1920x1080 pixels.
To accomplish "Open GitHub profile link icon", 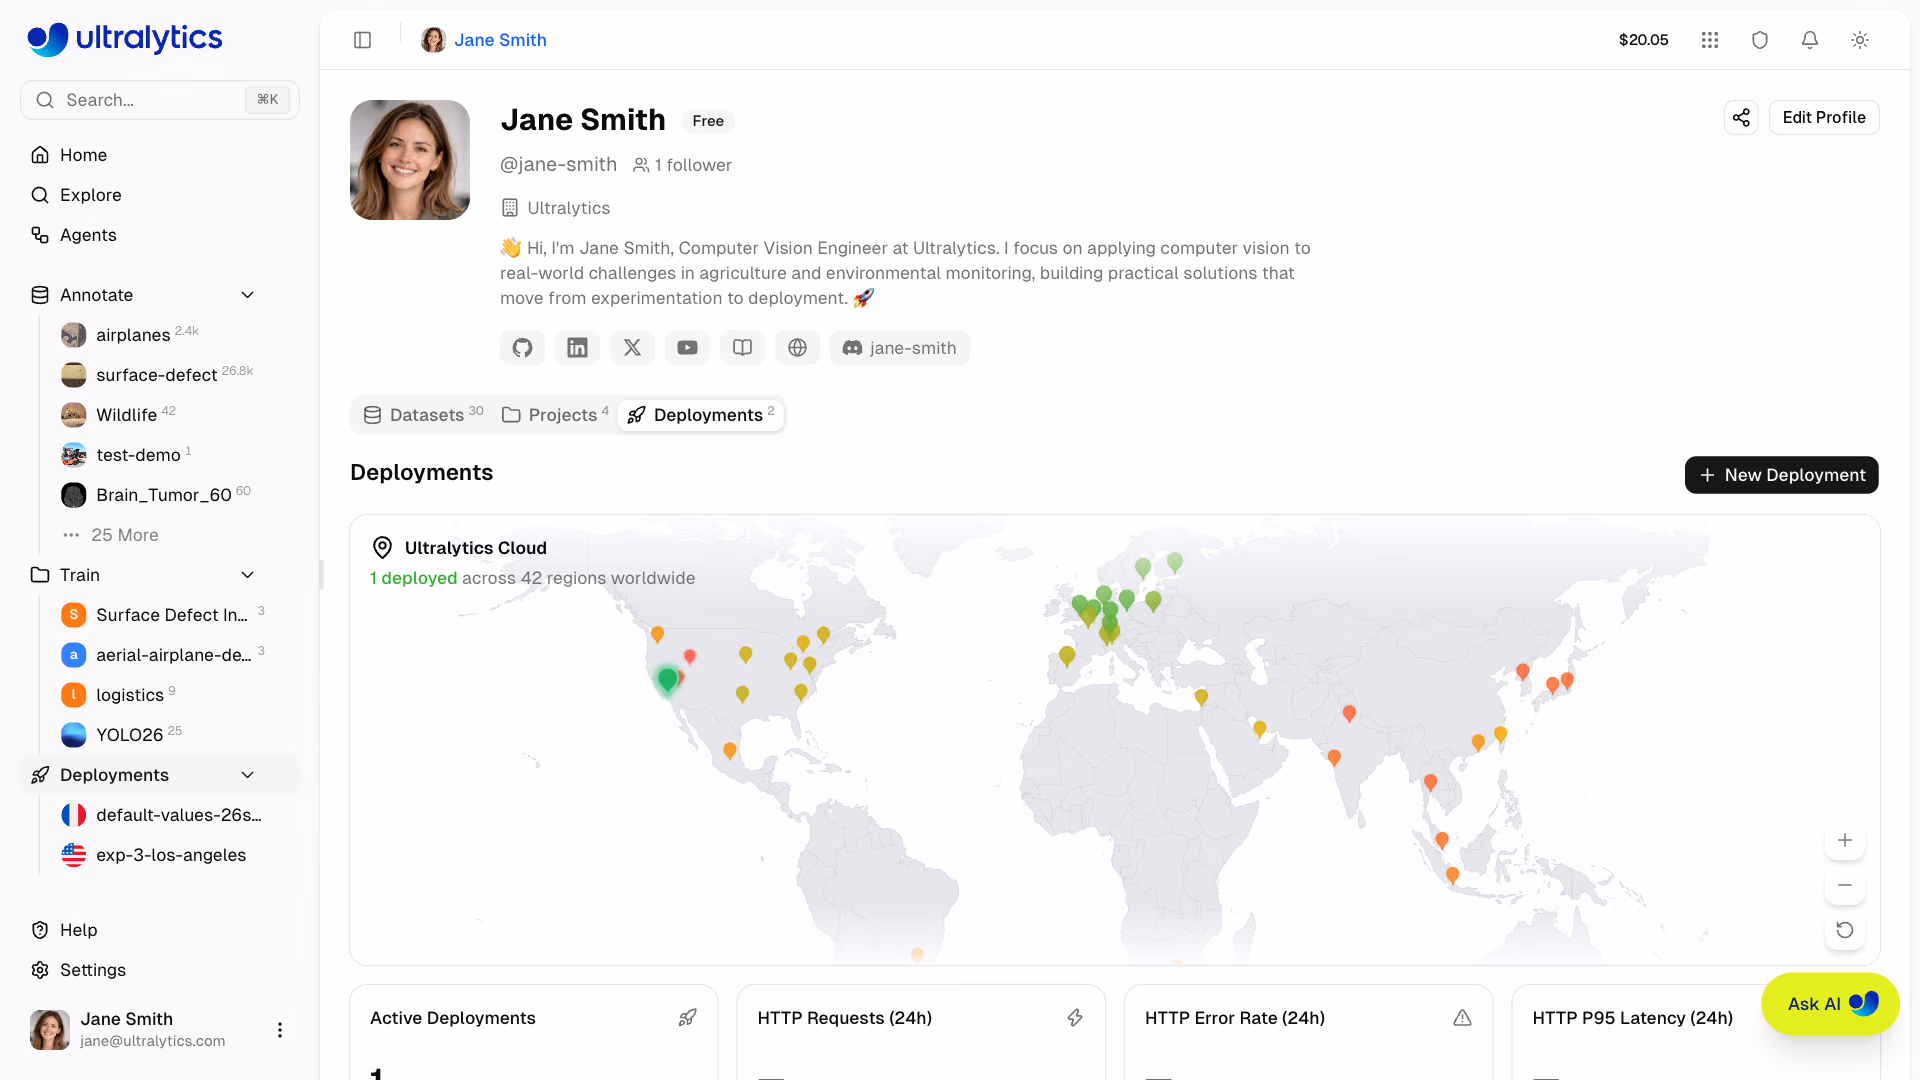I will point(522,347).
